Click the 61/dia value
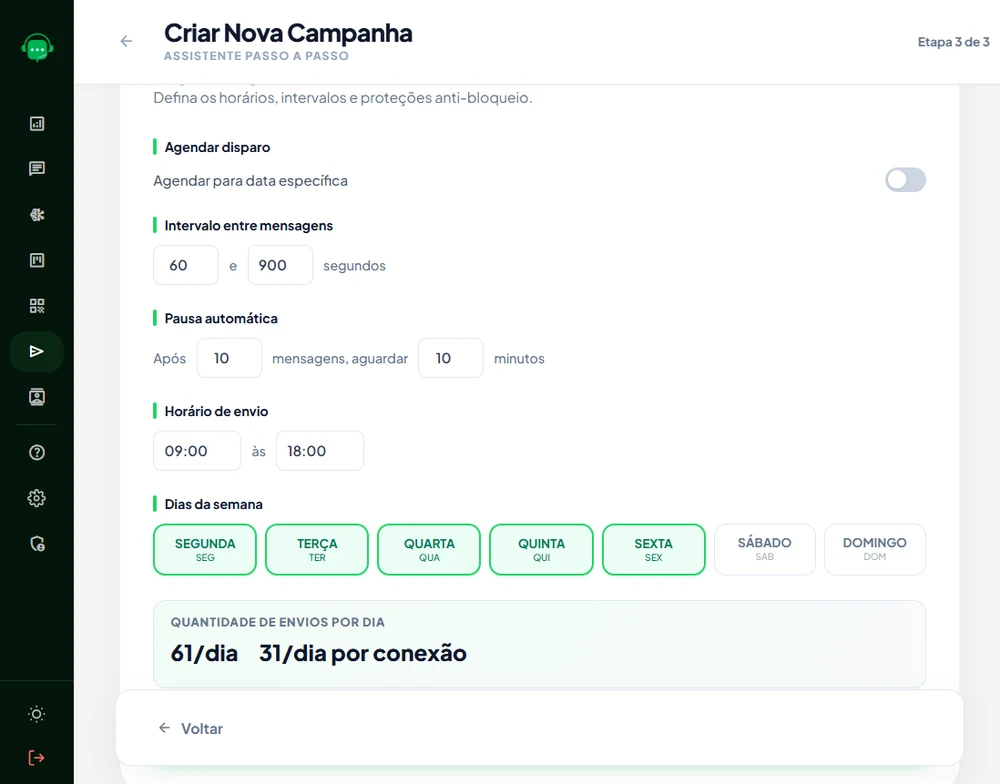This screenshot has width=1000, height=784. click(x=204, y=653)
